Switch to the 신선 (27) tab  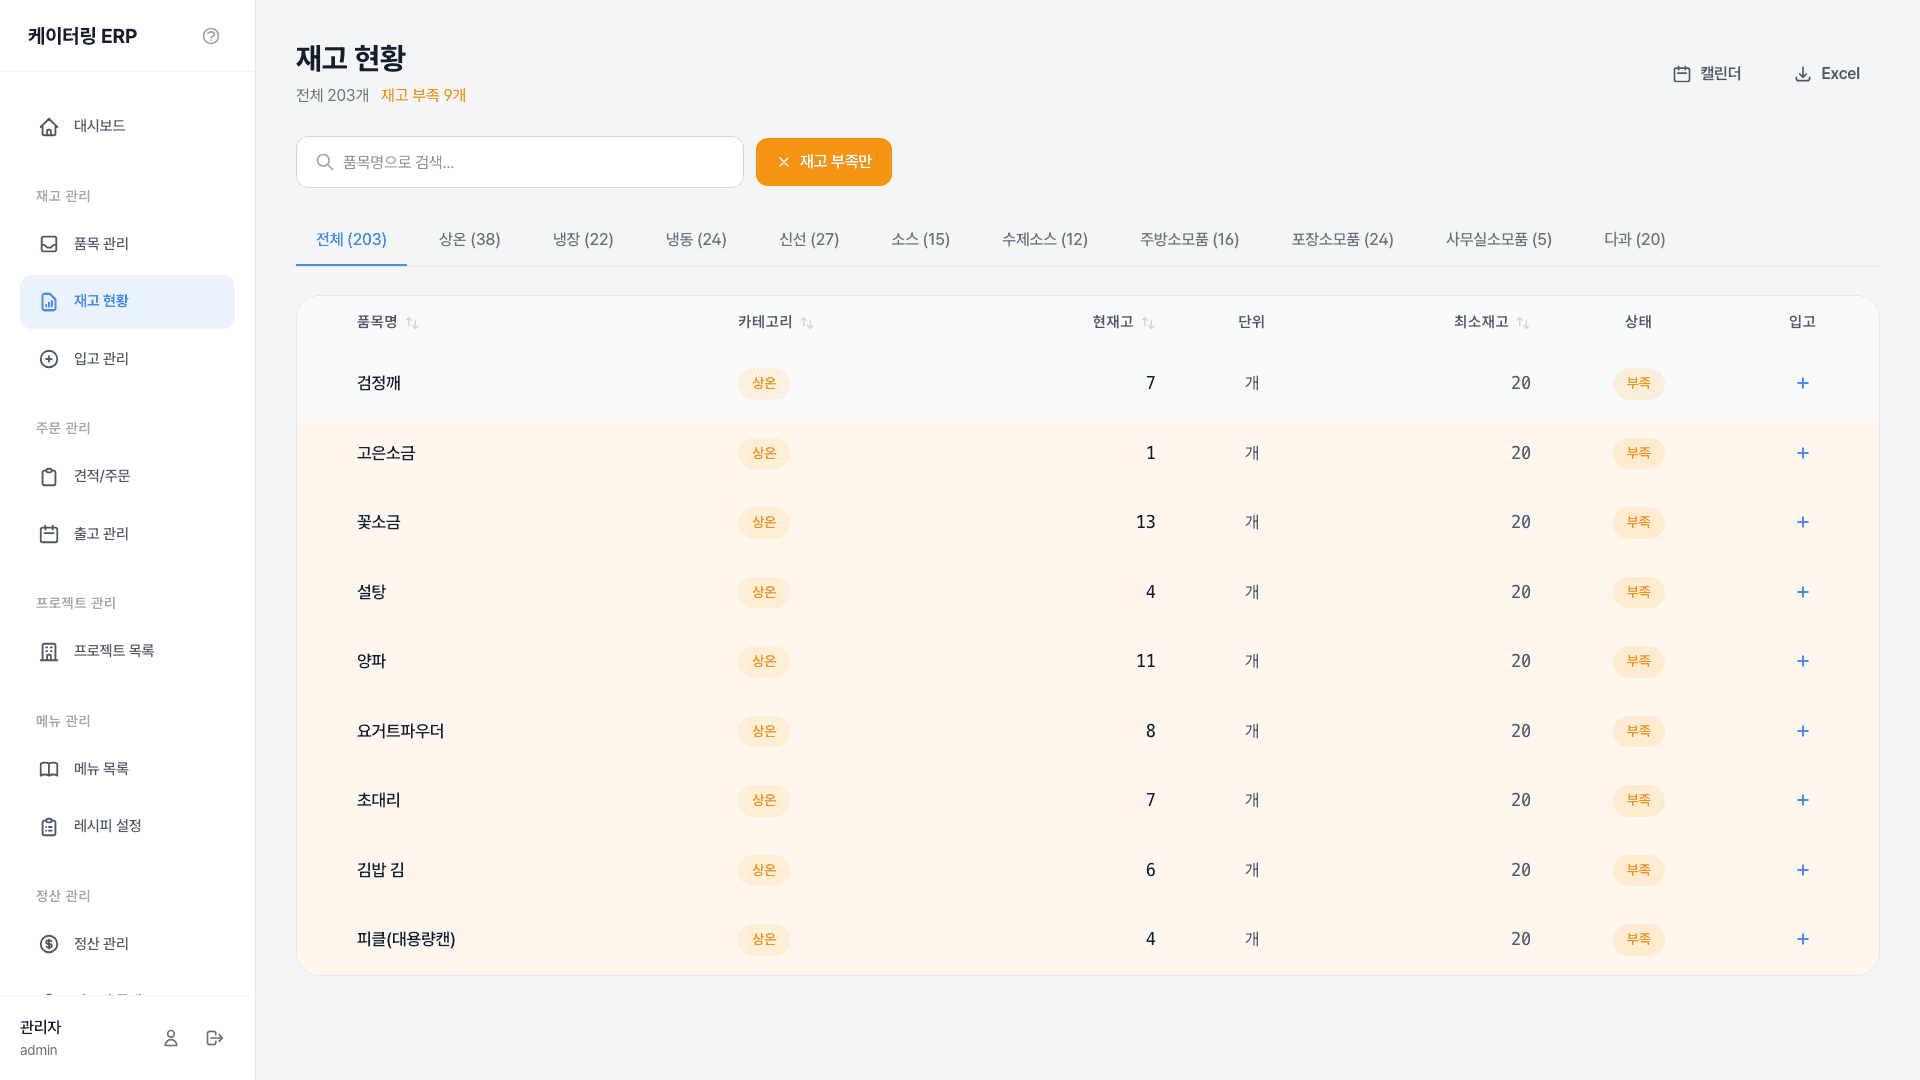coord(809,240)
